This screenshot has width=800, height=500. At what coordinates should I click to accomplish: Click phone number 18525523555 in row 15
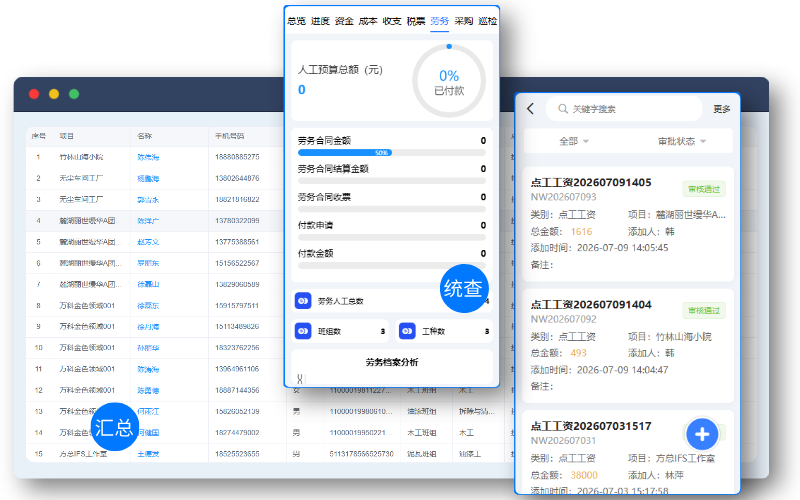pyautogui.click(x=237, y=454)
